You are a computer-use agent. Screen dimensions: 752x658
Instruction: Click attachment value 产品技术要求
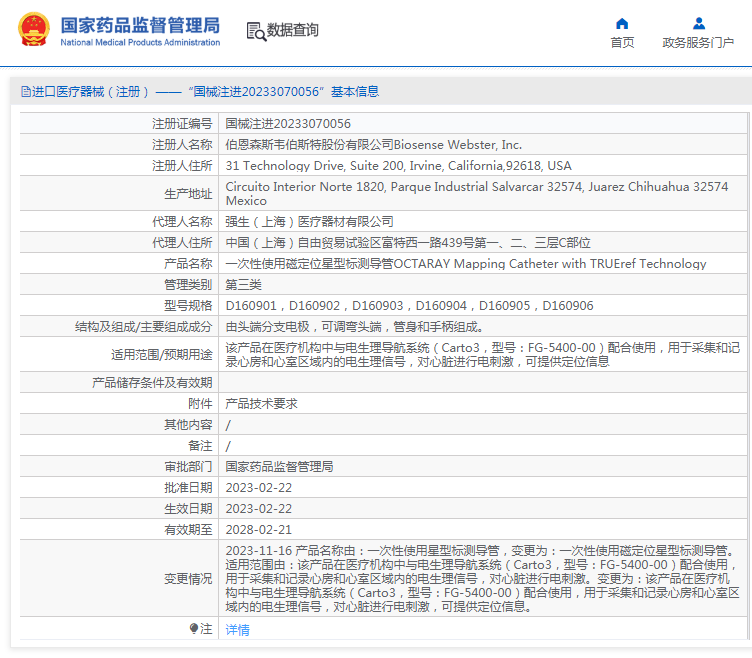pos(261,404)
